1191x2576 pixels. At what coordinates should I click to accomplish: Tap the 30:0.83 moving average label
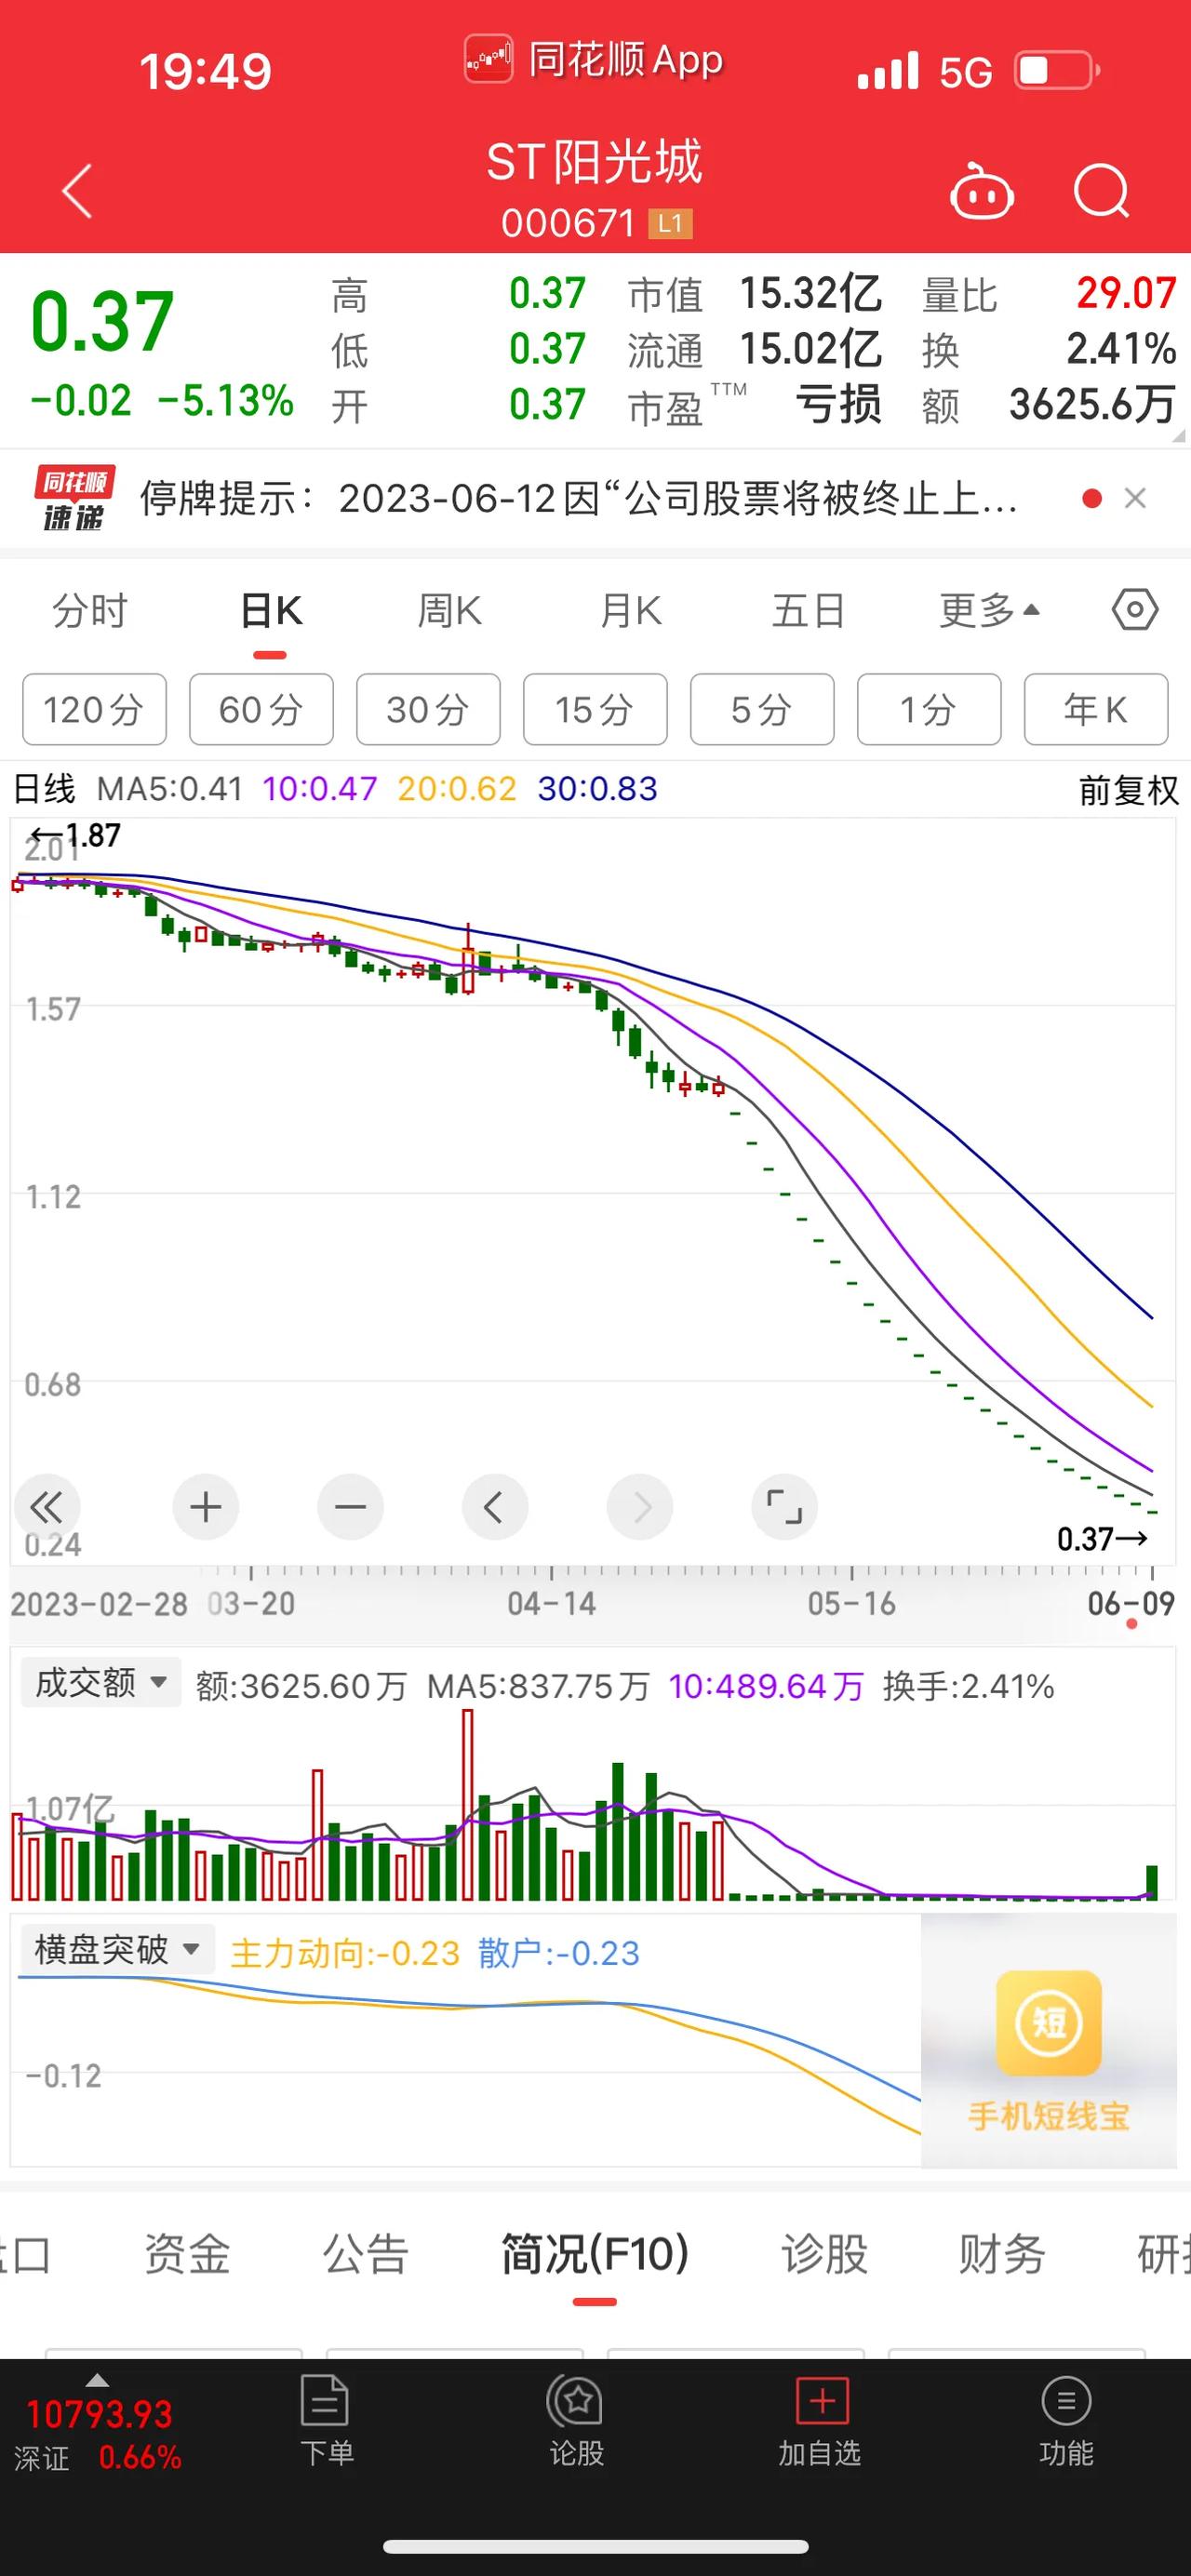[598, 789]
